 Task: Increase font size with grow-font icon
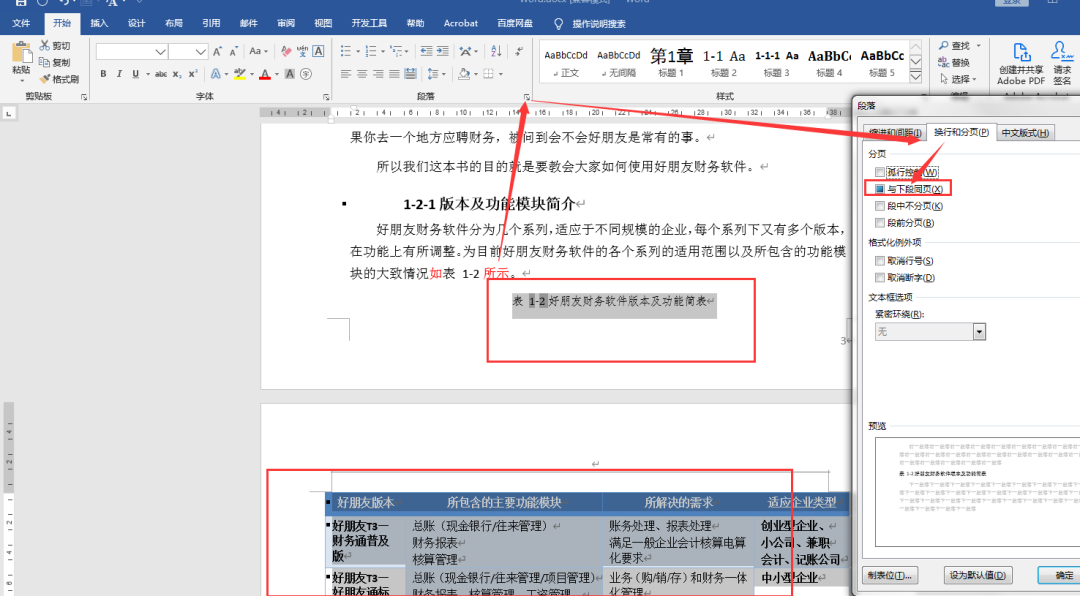[217, 52]
